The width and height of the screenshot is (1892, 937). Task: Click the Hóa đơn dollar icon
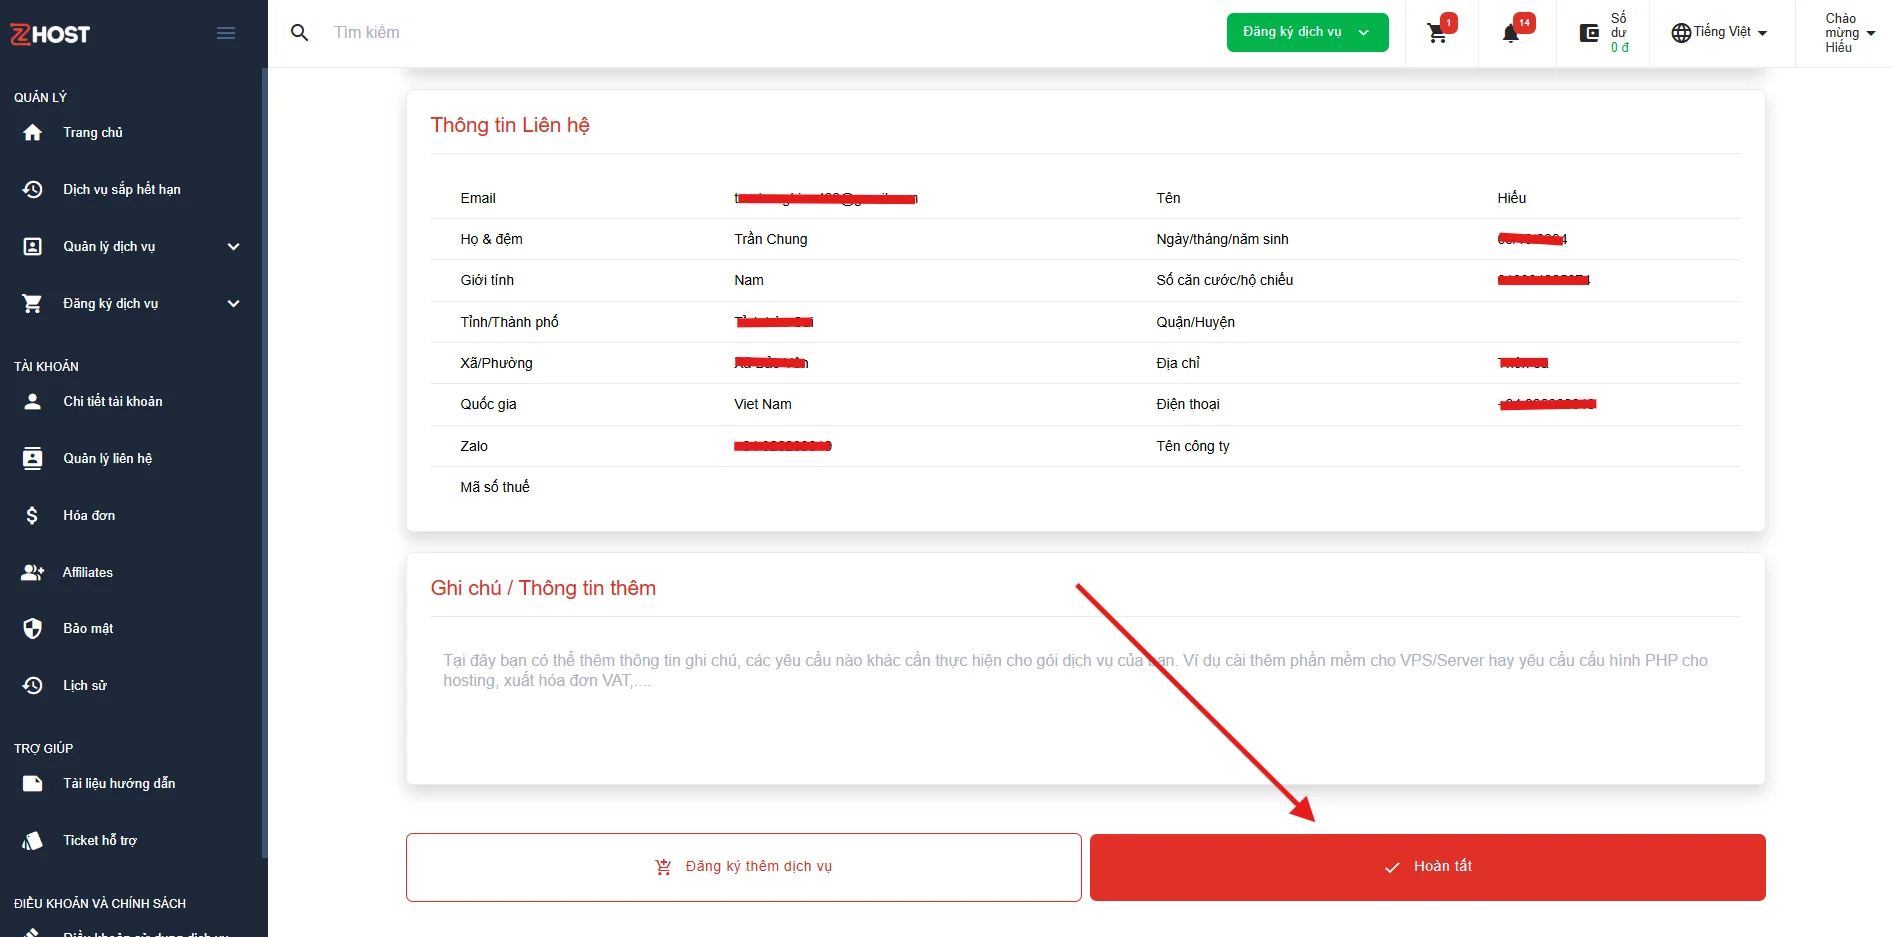[x=33, y=515]
